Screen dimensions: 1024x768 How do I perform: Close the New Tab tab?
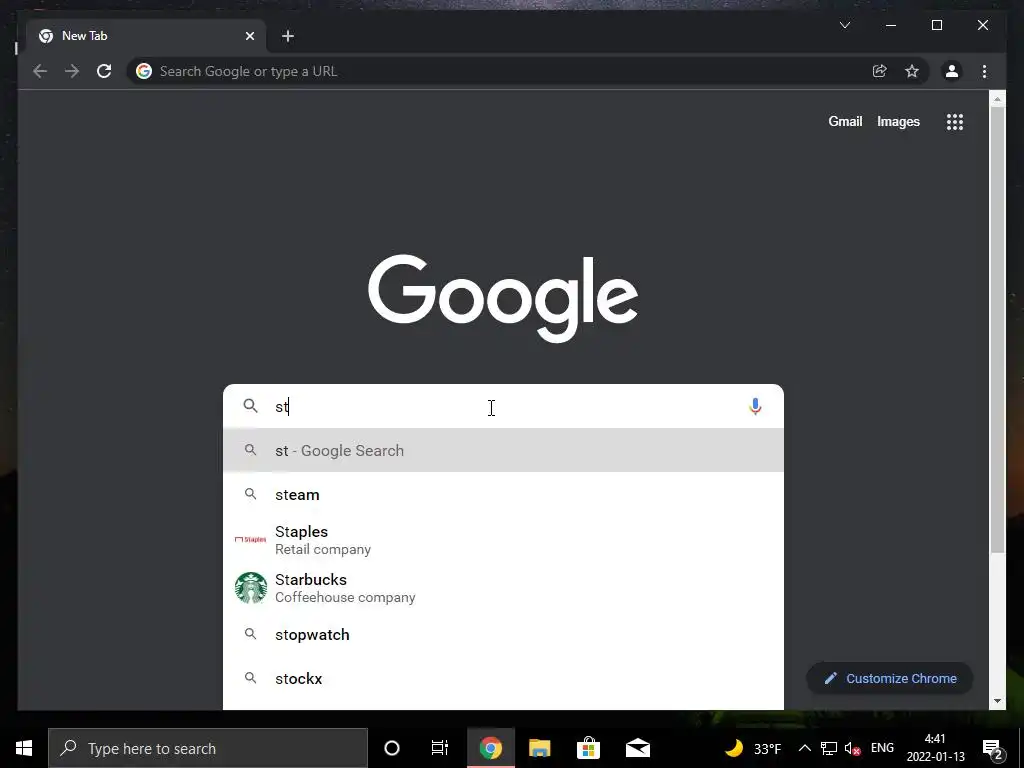coord(250,36)
